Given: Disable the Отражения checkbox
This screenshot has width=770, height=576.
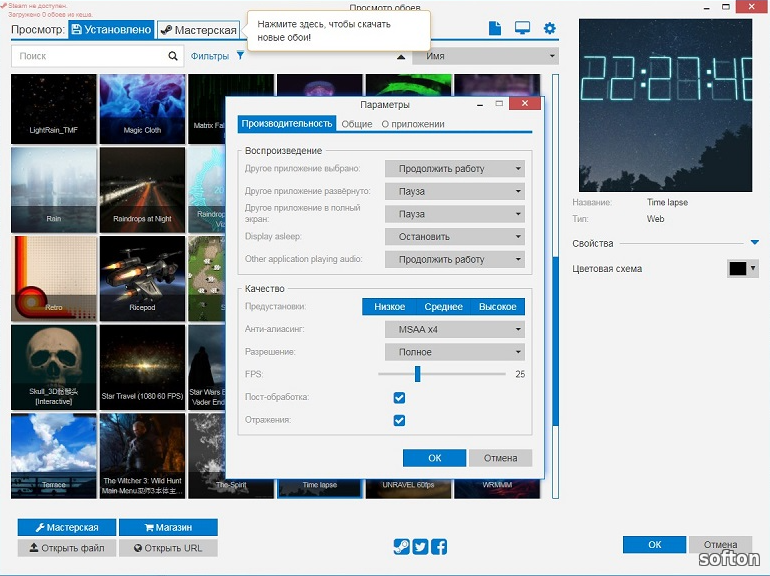Looking at the screenshot, I should click(399, 421).
